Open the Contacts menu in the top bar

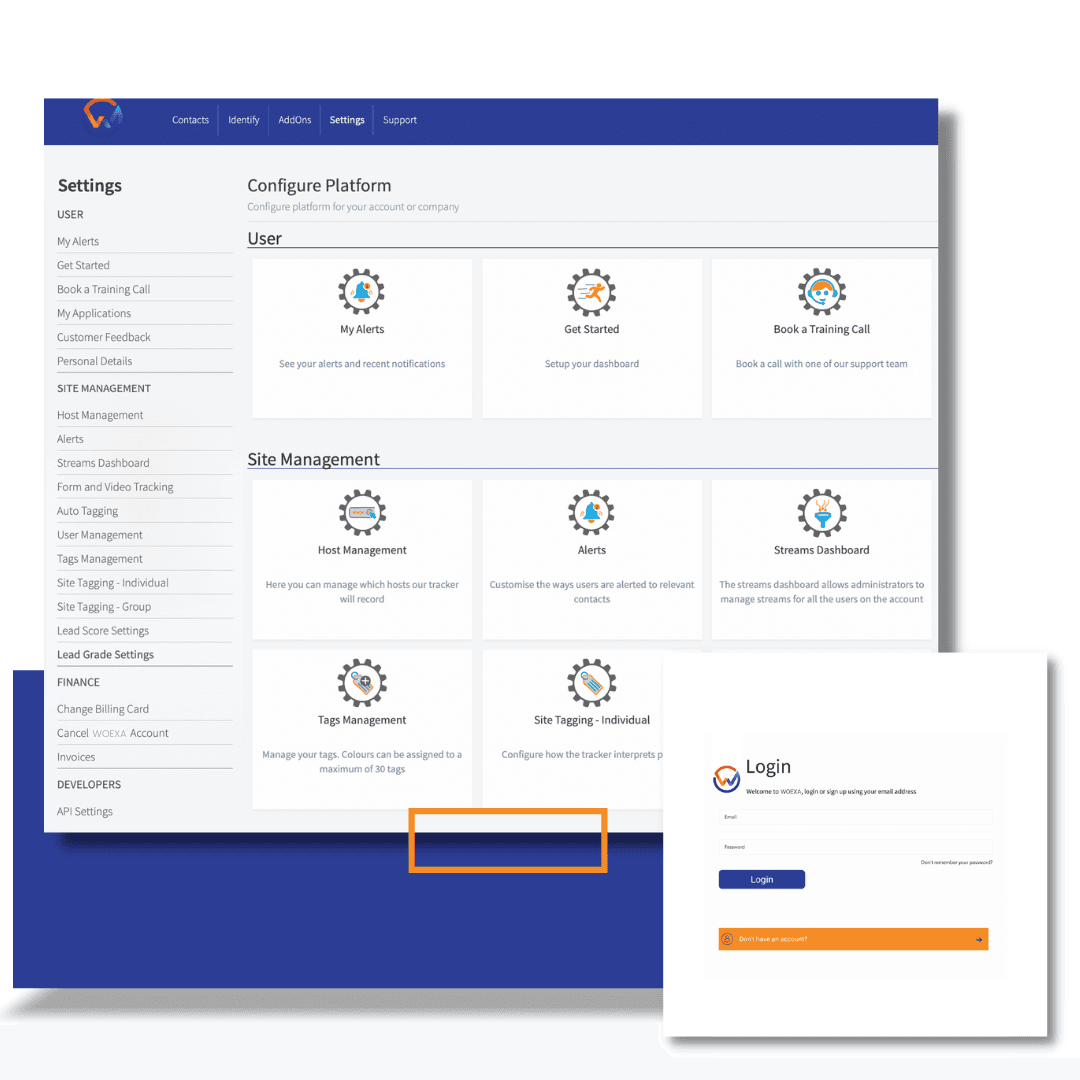(190, 120)
